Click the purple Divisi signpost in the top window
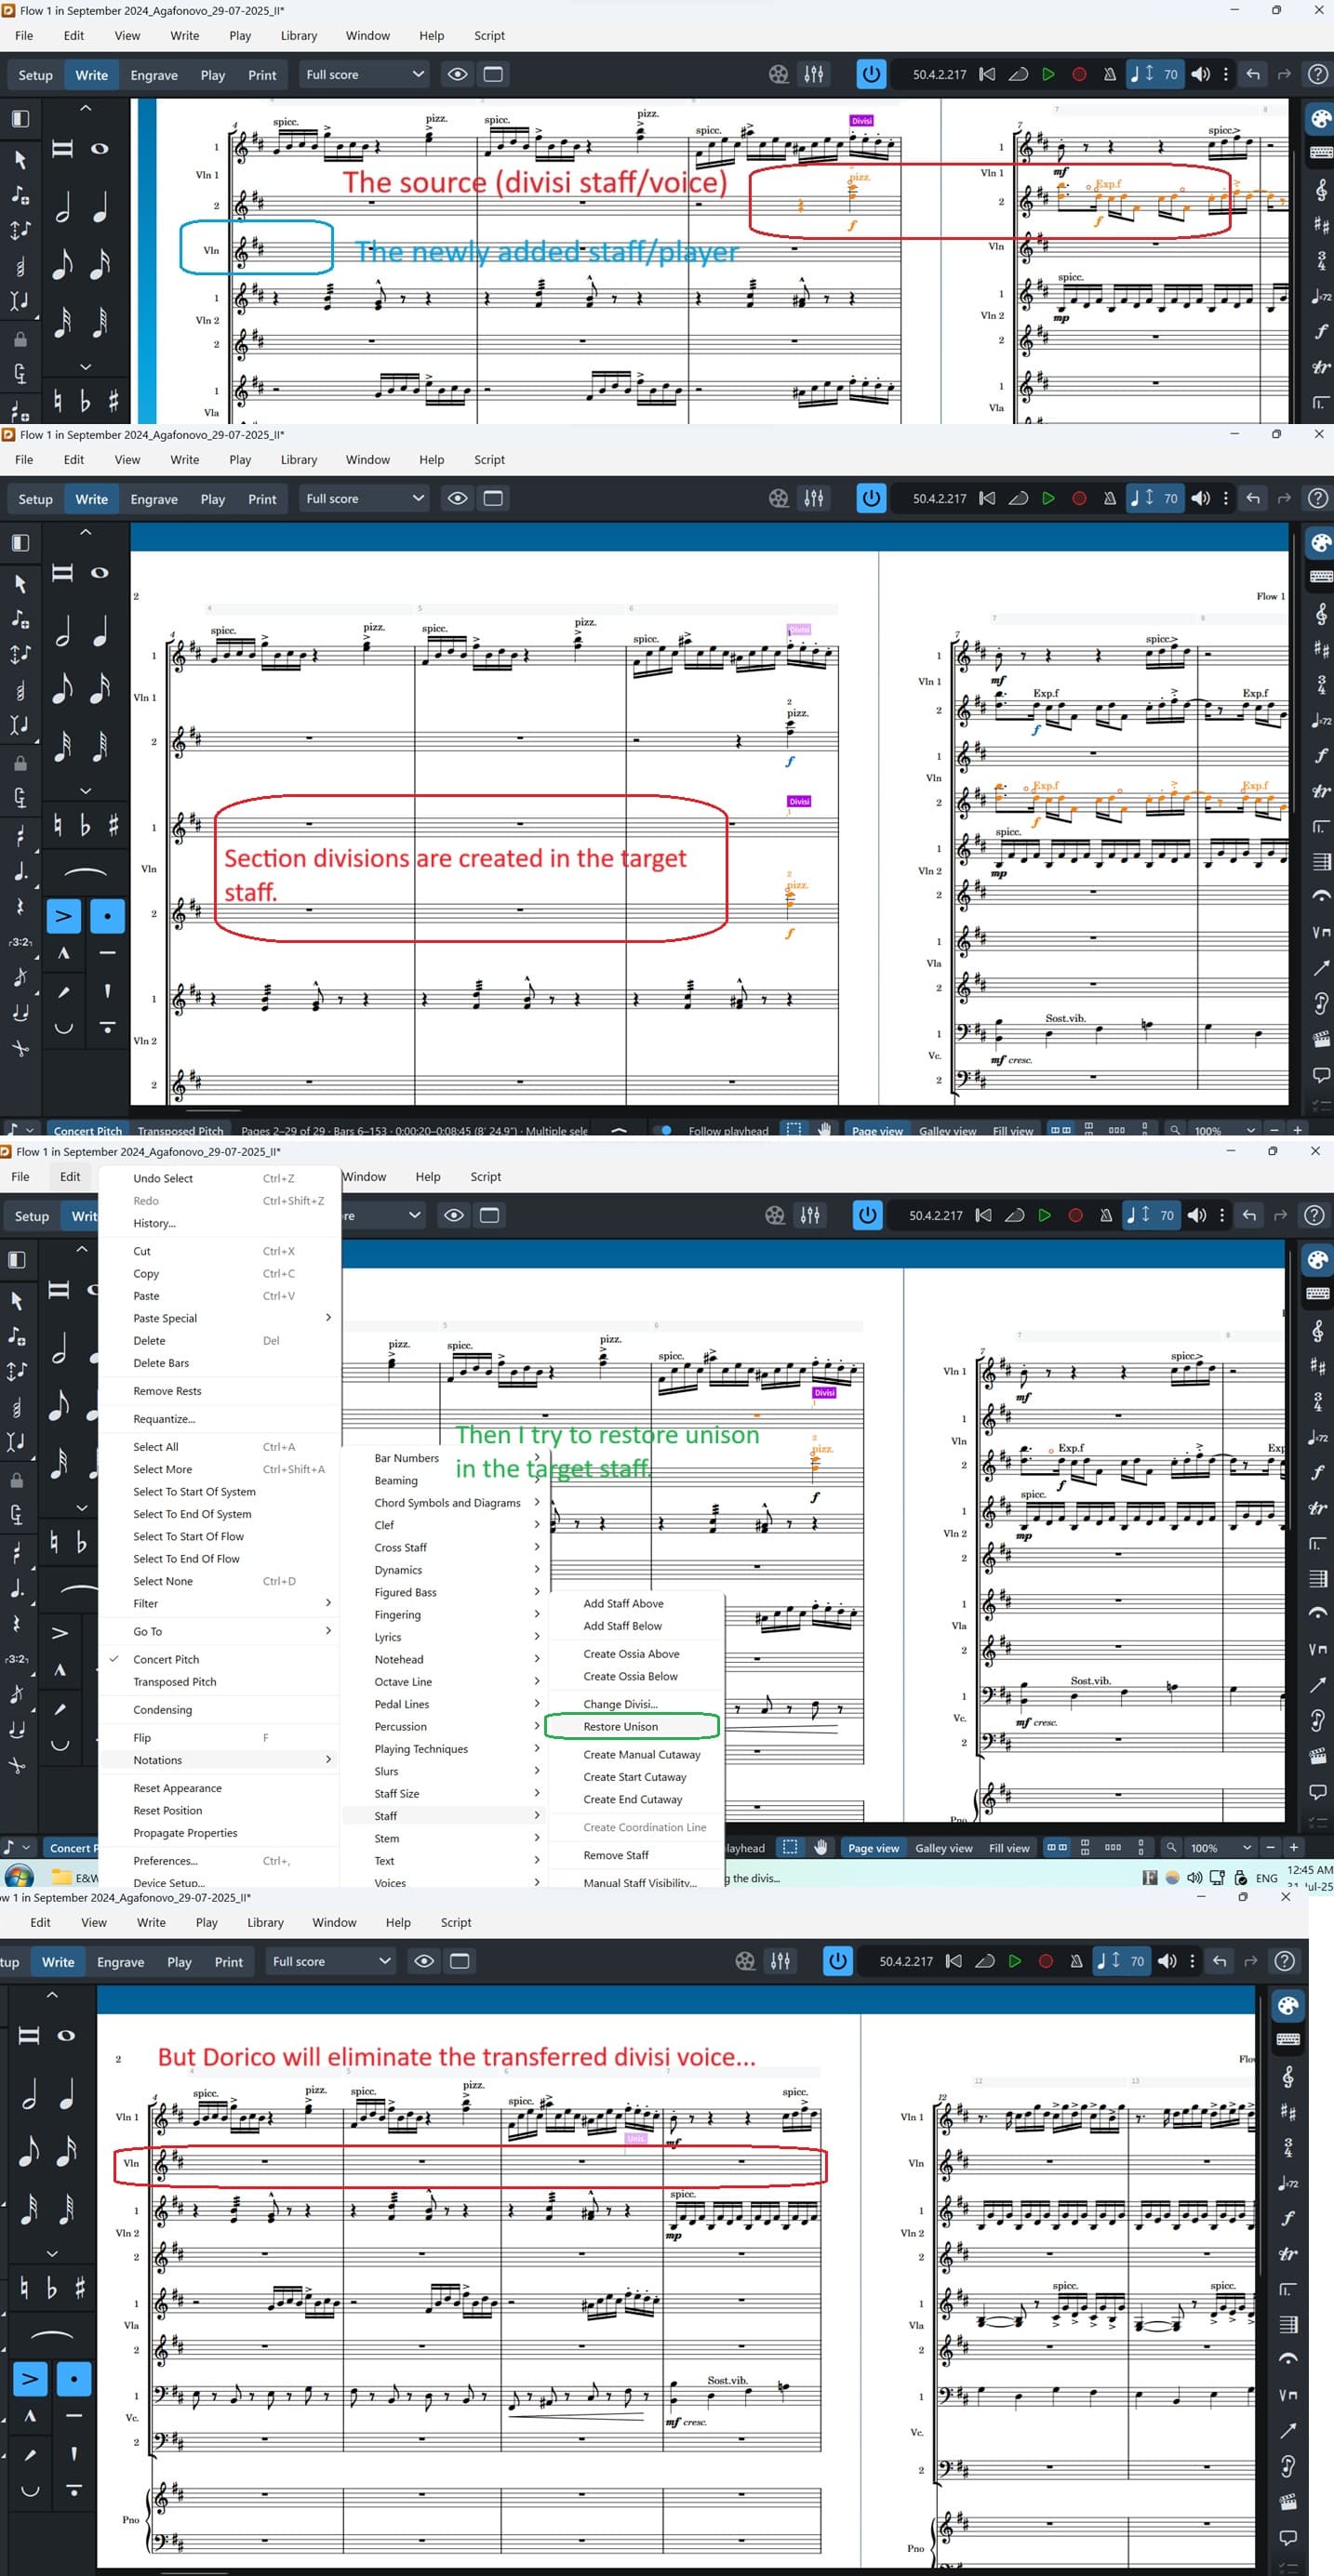Viewport: 1334px width, 2576px height. [x=861, y=121]
